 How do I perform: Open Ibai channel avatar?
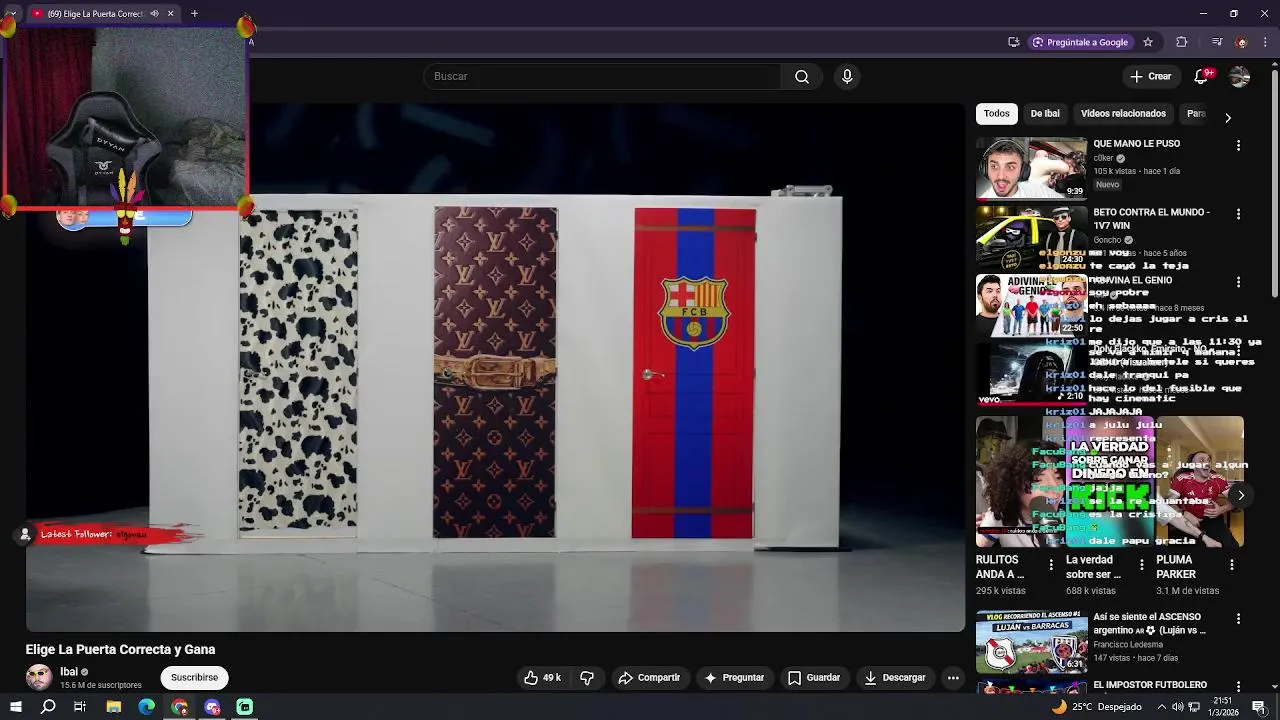click(39, 677)
